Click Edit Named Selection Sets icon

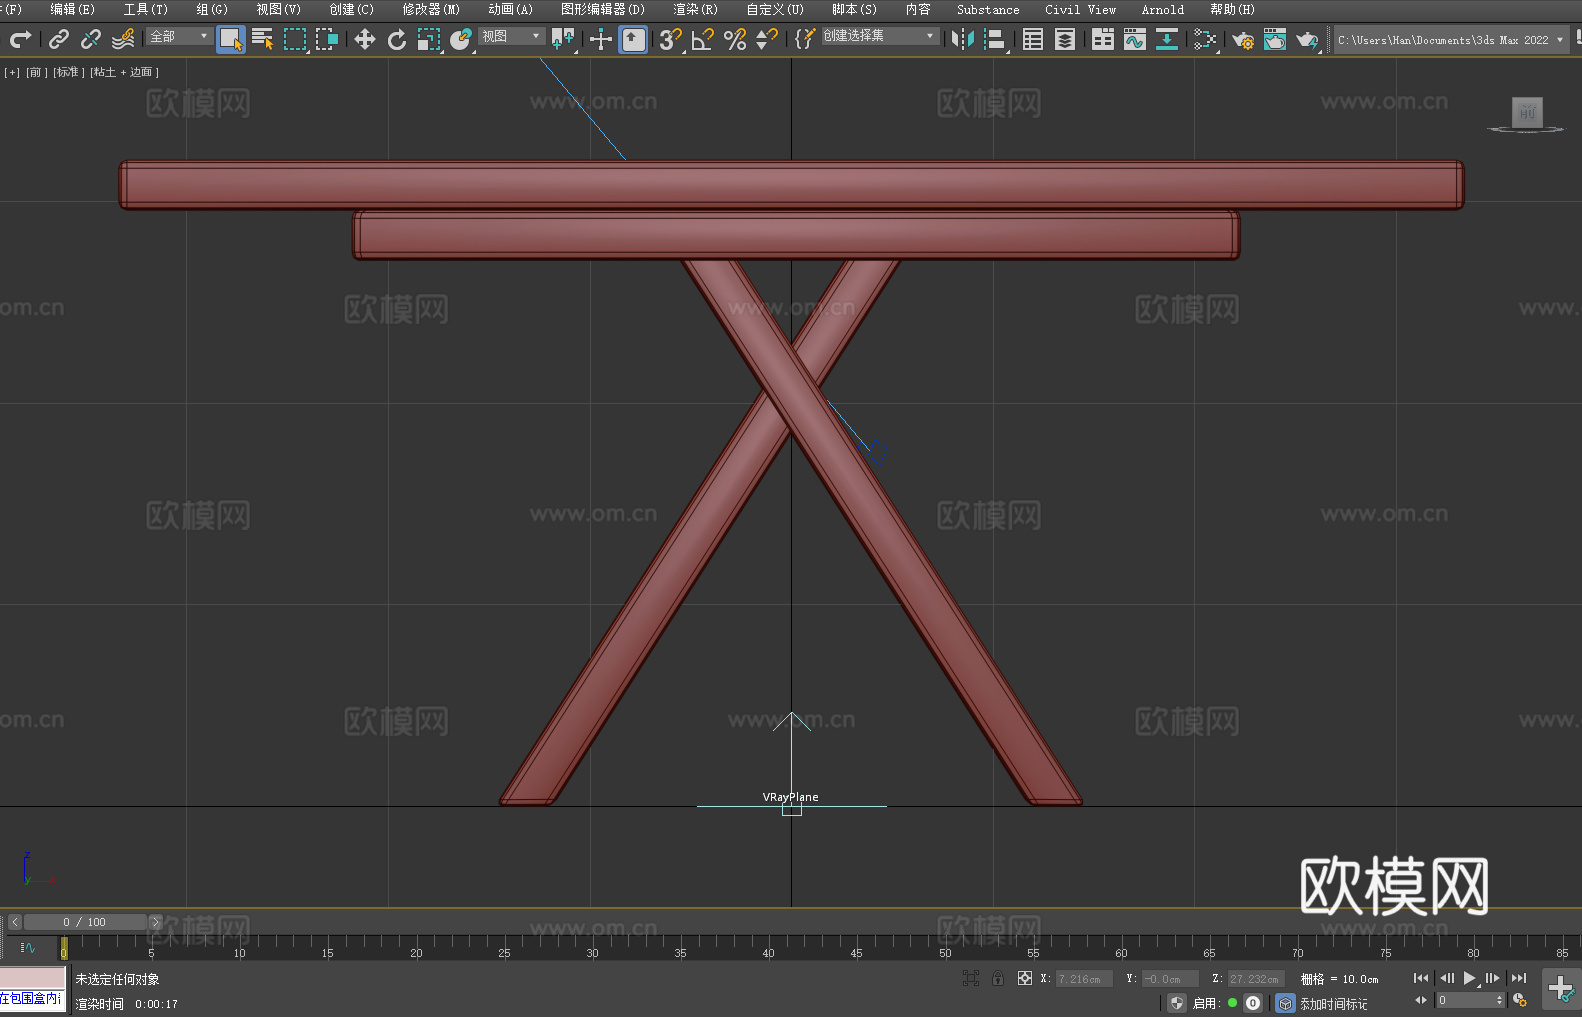(x=805, y=39)
